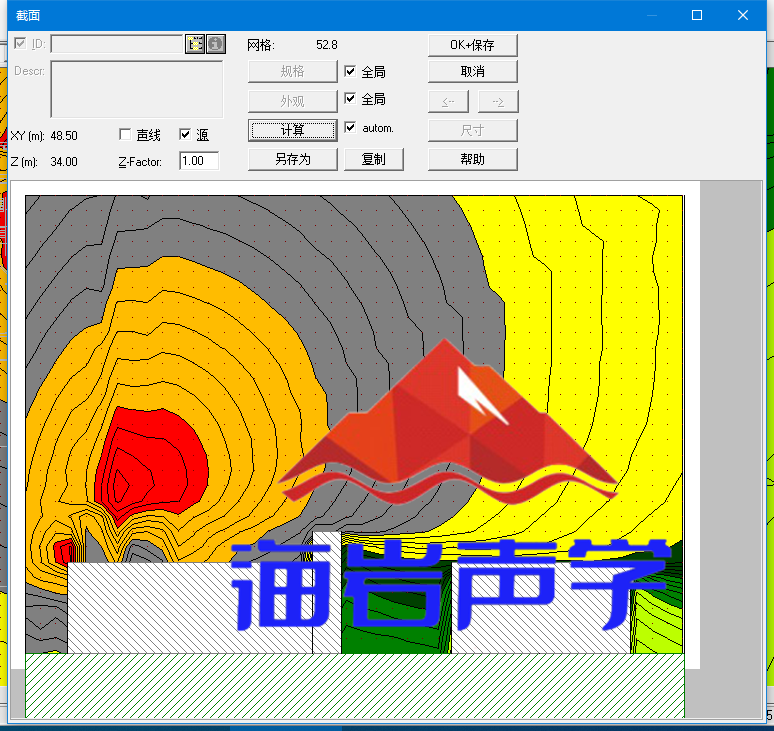Select the 52.8 grid value
This screenshot has width=774, height=731.
click(327, 45)
